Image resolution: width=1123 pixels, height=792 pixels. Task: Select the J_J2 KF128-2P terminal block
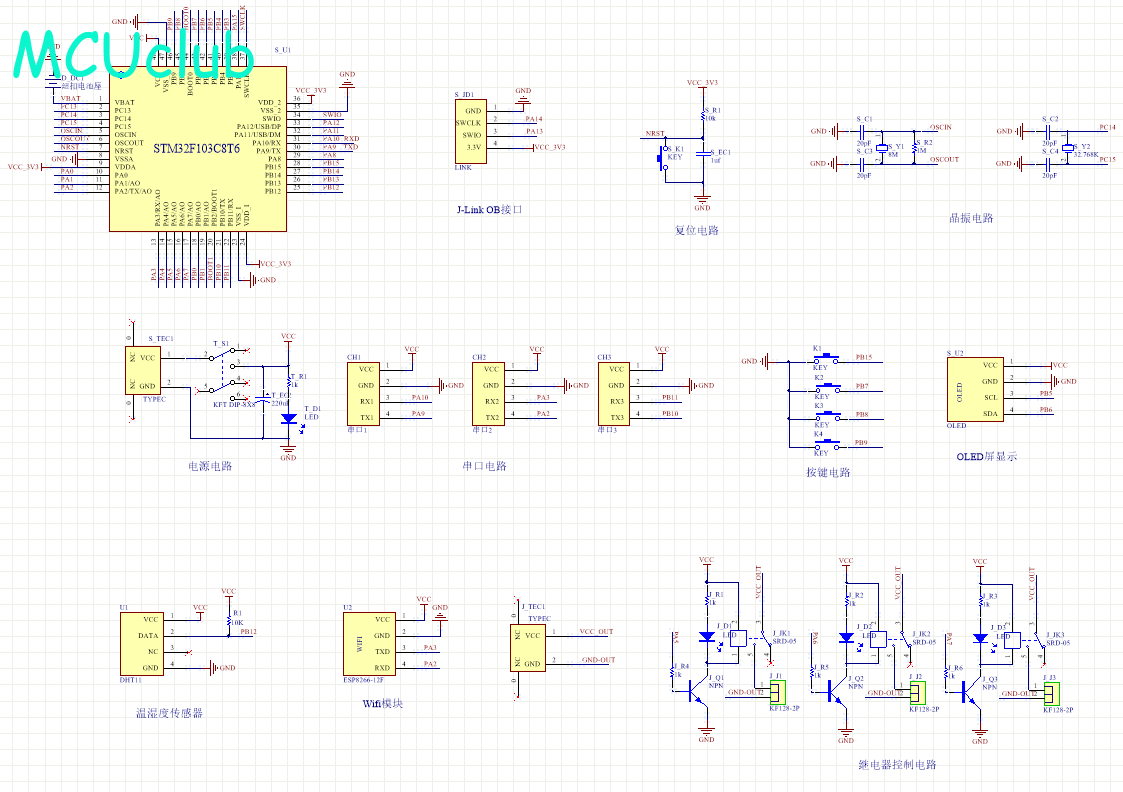pyautogui.click(x=917, y=692)
